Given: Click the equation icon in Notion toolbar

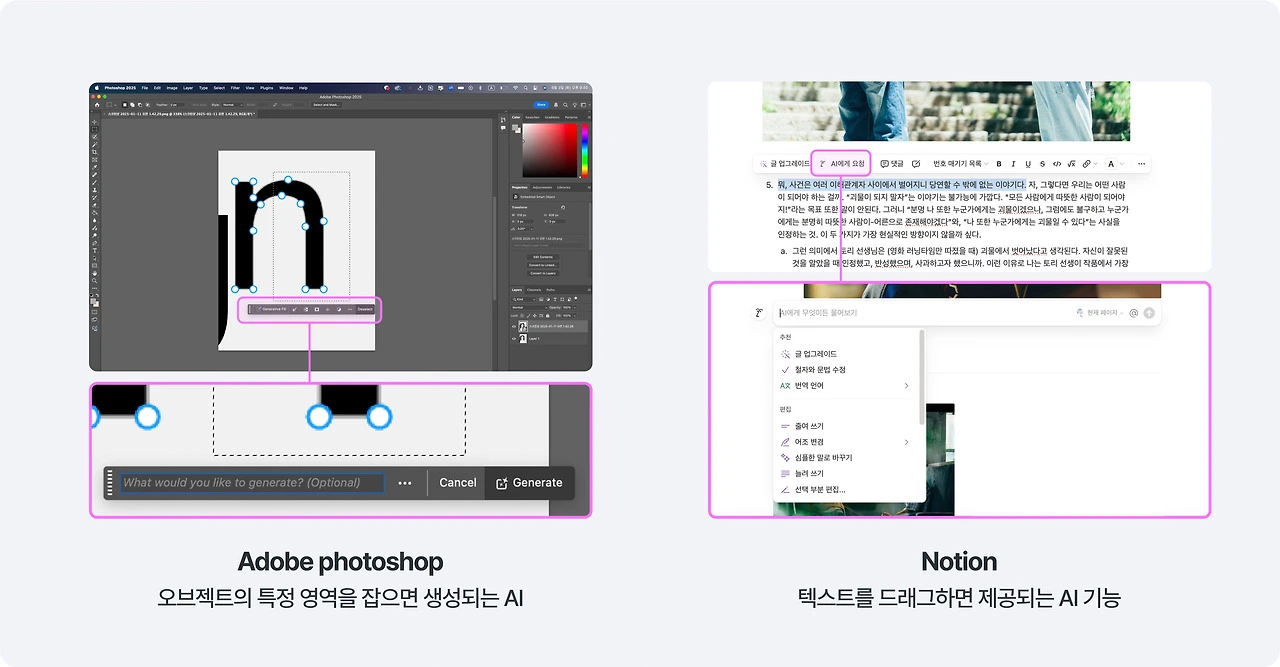Looking at the screenshot, I should click(1071, 164).
